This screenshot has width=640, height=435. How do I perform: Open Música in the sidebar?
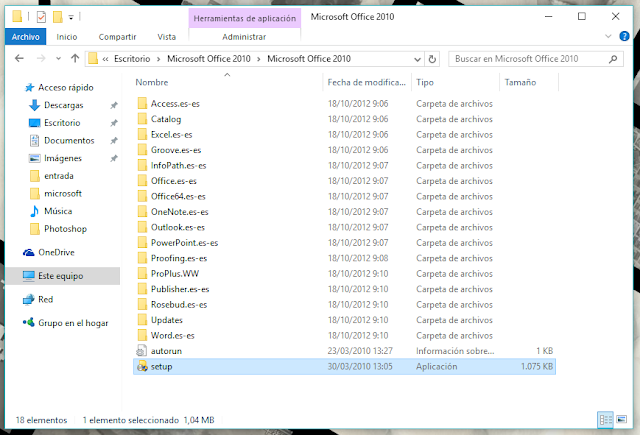[x=58, y=211]
